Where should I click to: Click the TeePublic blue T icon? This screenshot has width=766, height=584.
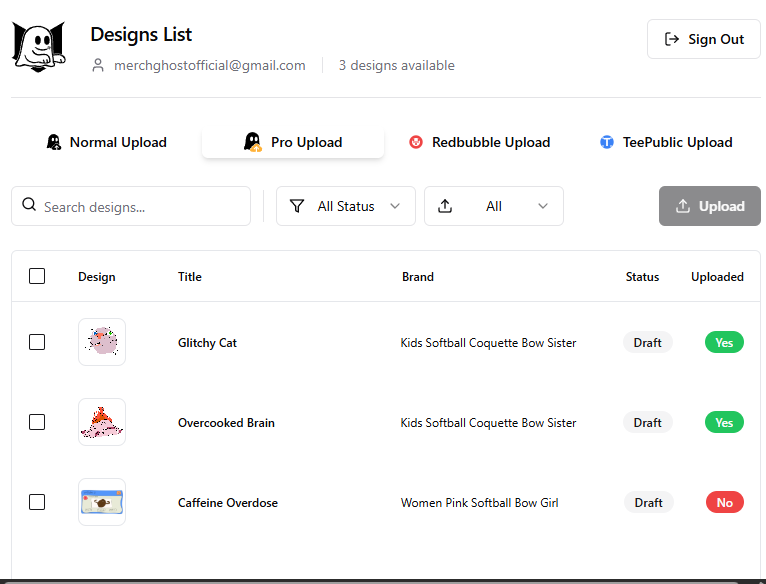tap(607, 142)
